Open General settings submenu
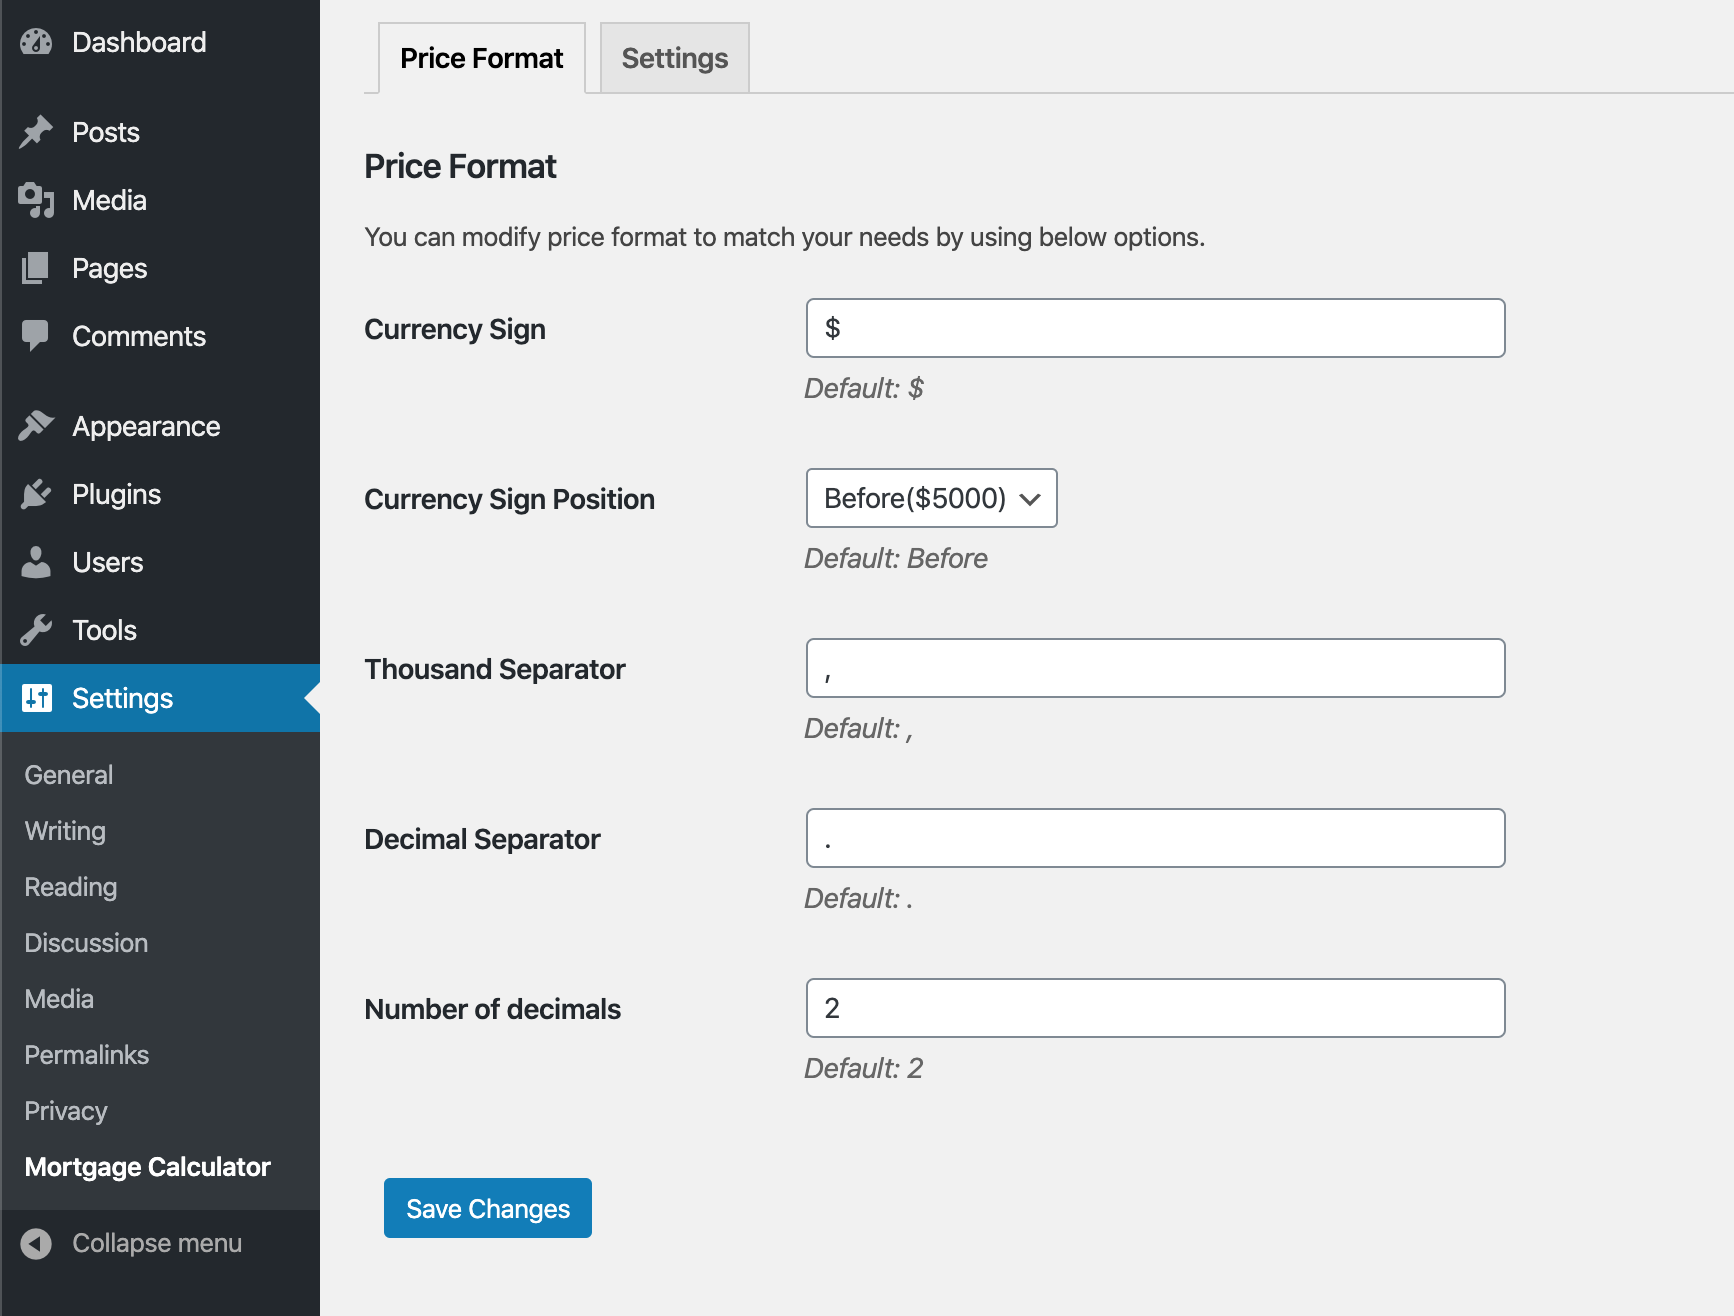The width and height of the screenshot is (1734, 1316). (x=69, y=775)
